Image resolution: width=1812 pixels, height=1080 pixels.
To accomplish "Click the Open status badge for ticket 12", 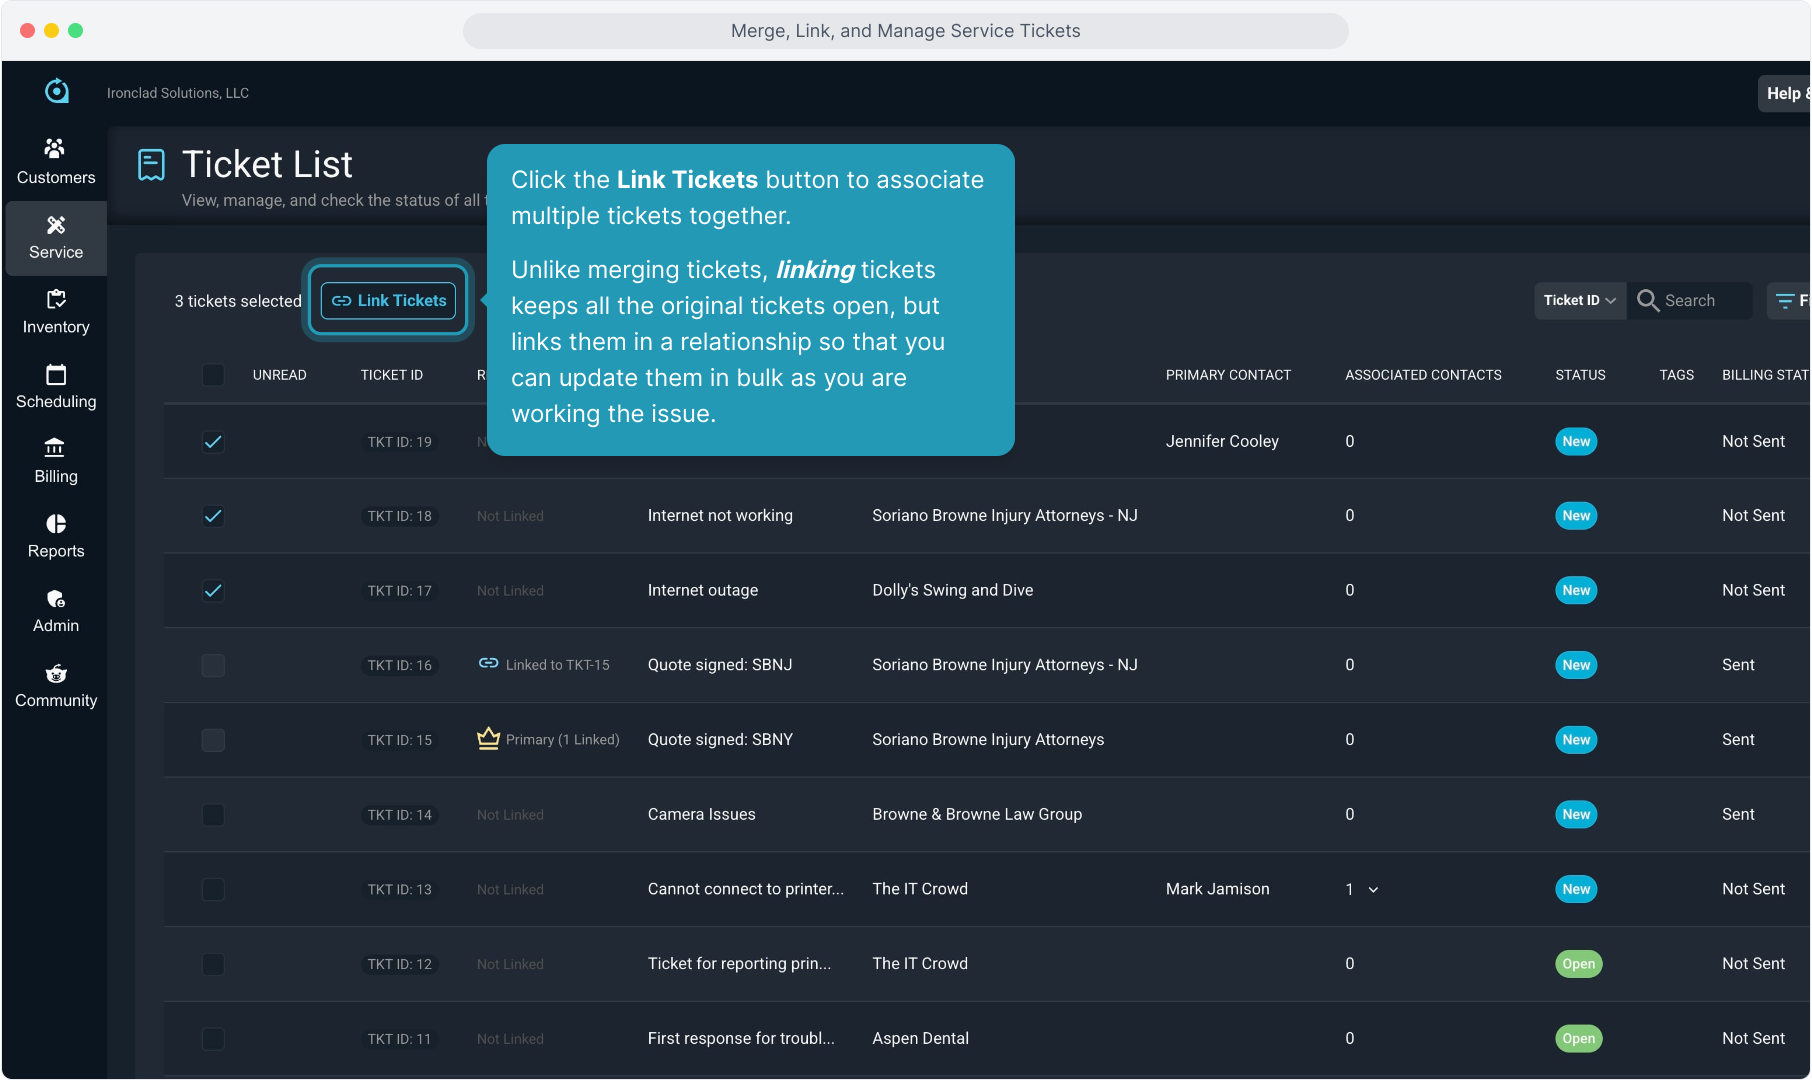I will coord(1578,964).
